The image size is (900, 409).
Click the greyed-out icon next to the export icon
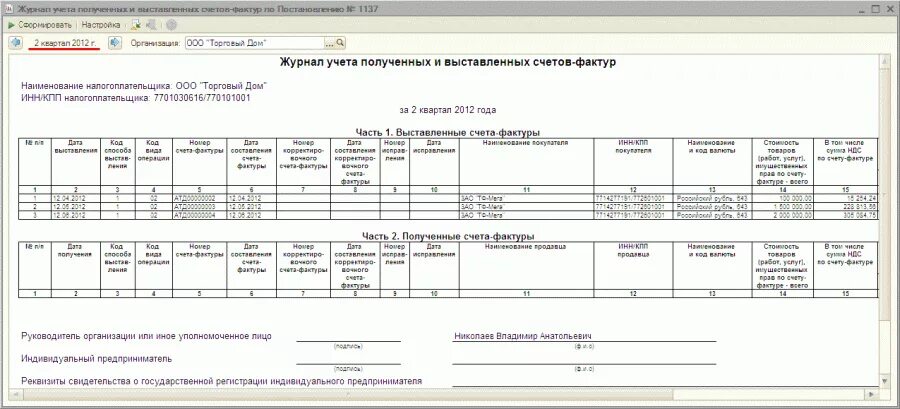151,25
